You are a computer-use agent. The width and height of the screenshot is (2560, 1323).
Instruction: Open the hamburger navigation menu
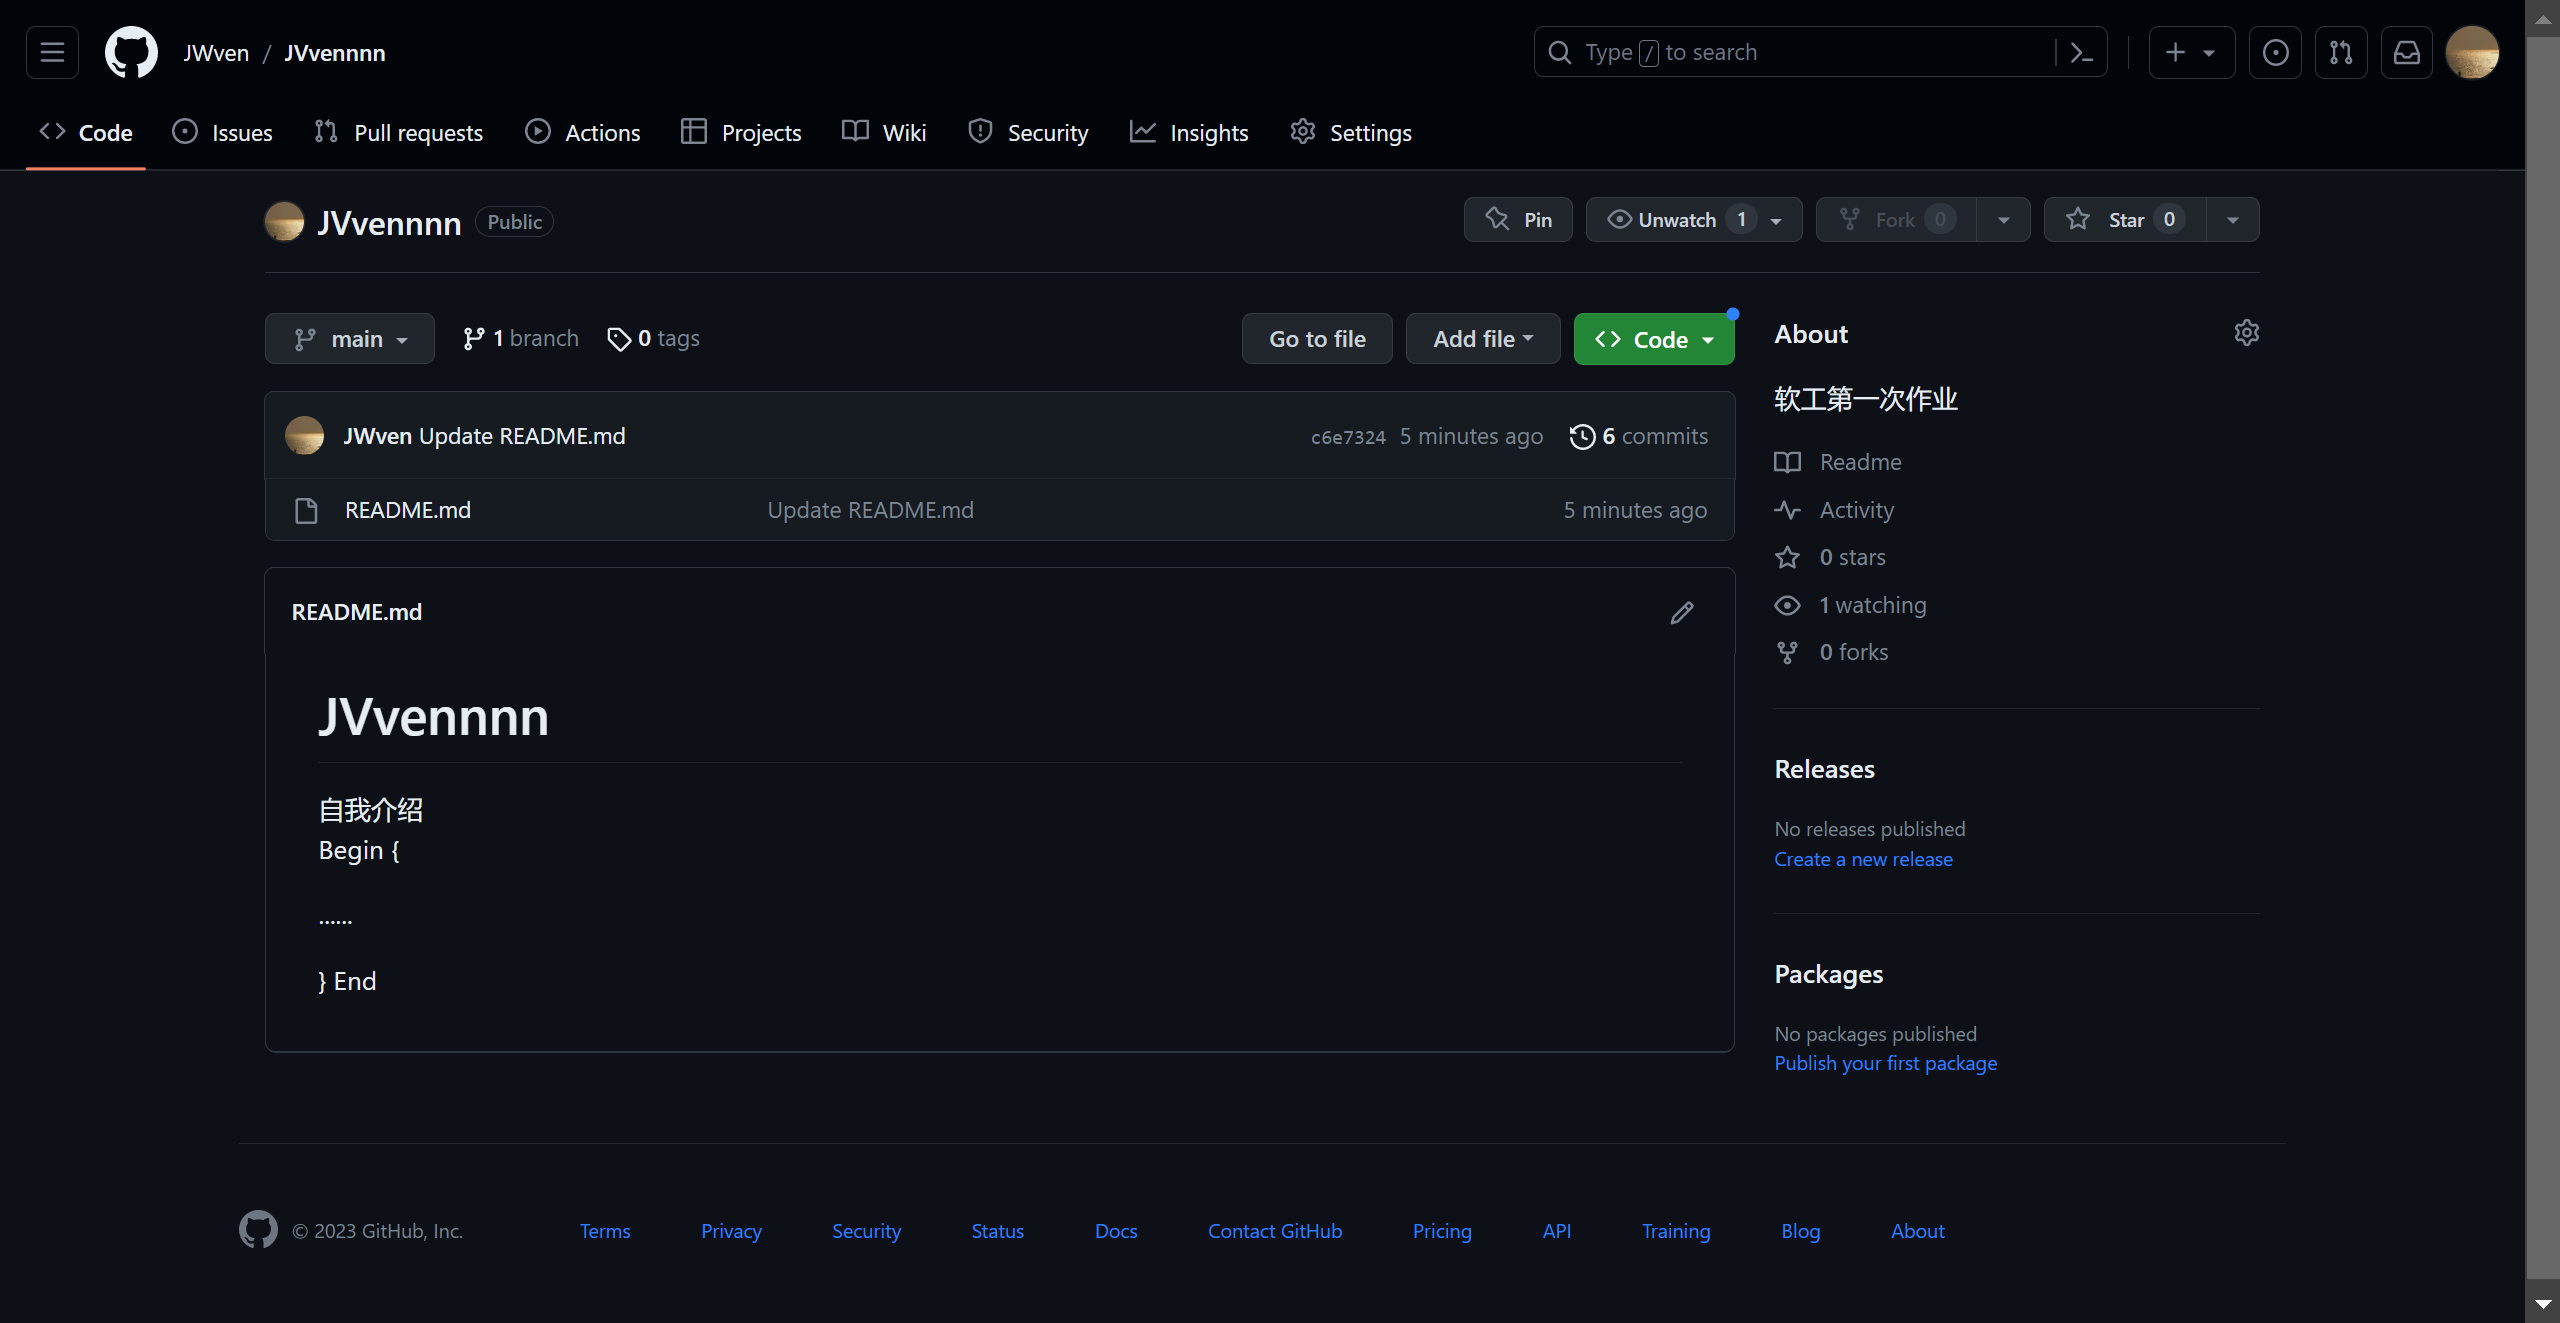[x=52, y=52]
